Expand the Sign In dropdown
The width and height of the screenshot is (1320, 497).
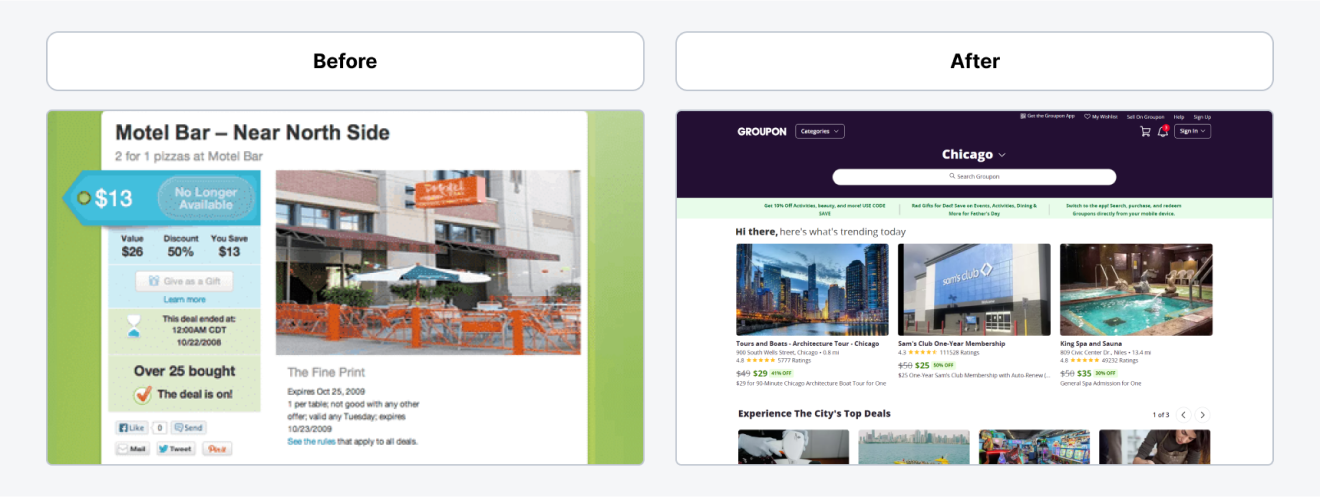[x=1192, y=131]
